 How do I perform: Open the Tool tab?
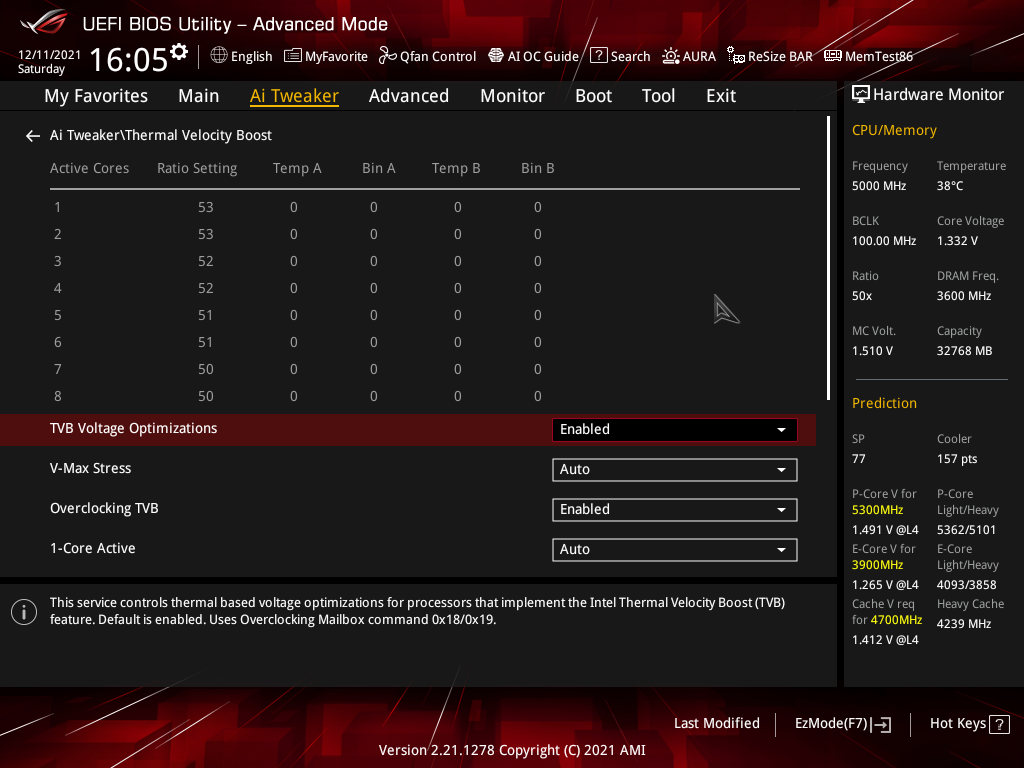point(658,96)
